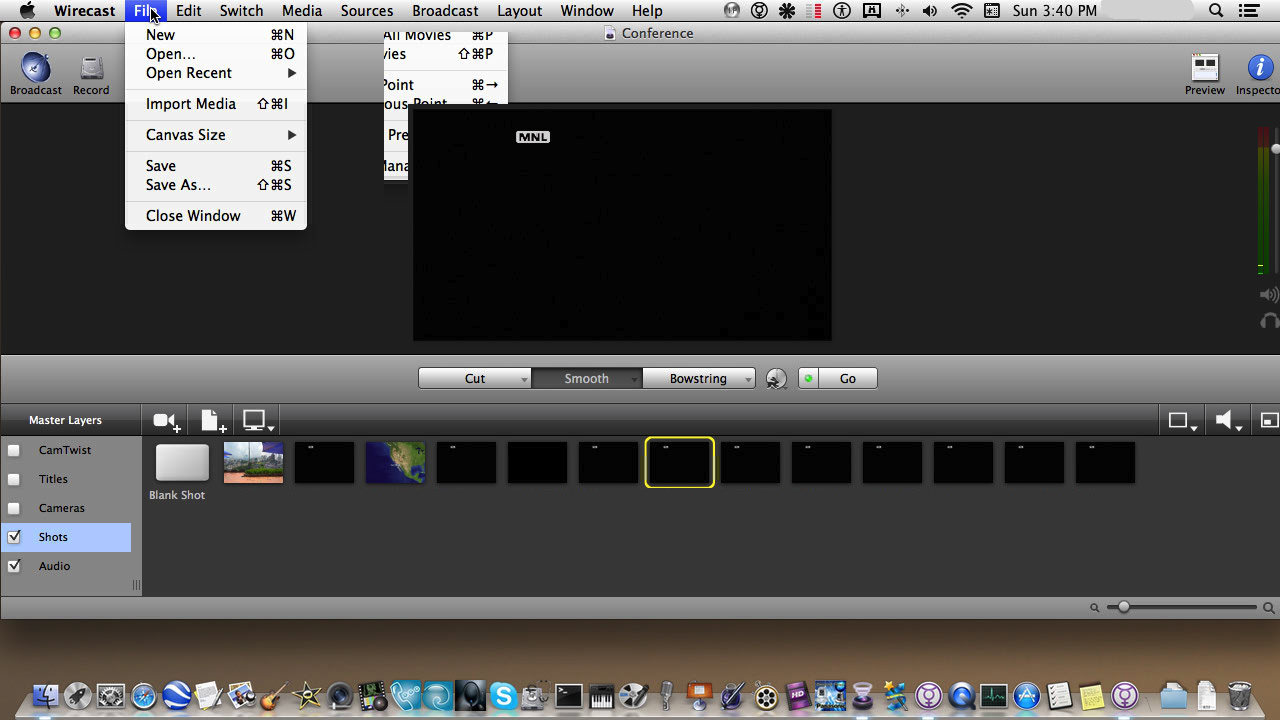Image resolution: width=1280 pixels, height=720 pixels.
Task: Open Skype from the Dock
Action: point(503,695)
